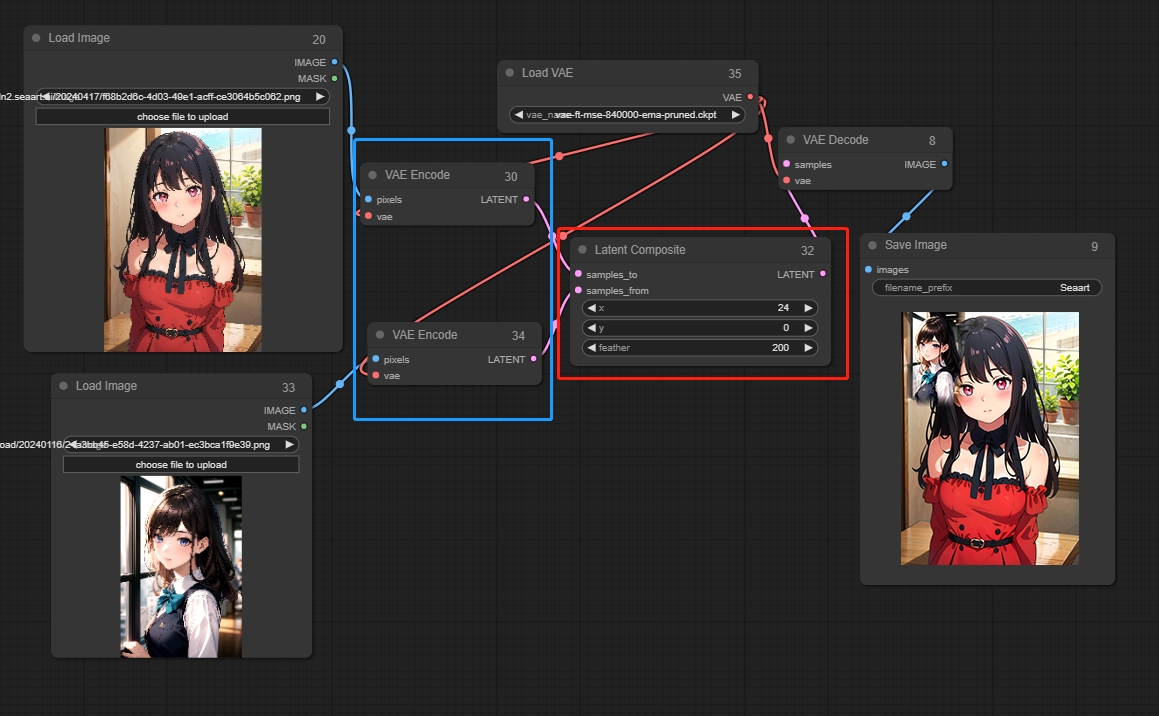Toggle collapse dot on Save Image node
This screenshot has width=1159, height=716.
pos(872,245)
